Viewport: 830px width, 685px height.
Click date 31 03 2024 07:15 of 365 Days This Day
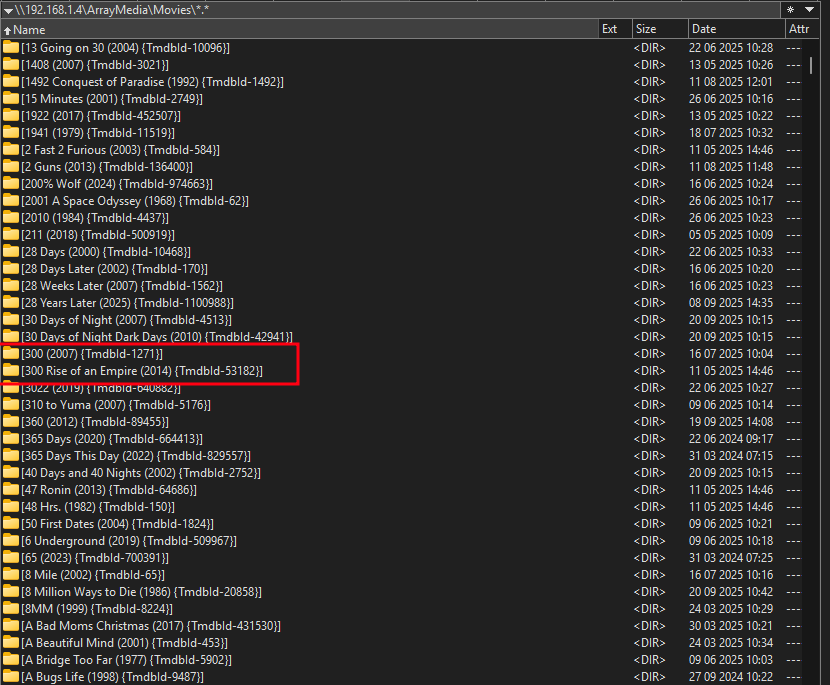(730, 456)
